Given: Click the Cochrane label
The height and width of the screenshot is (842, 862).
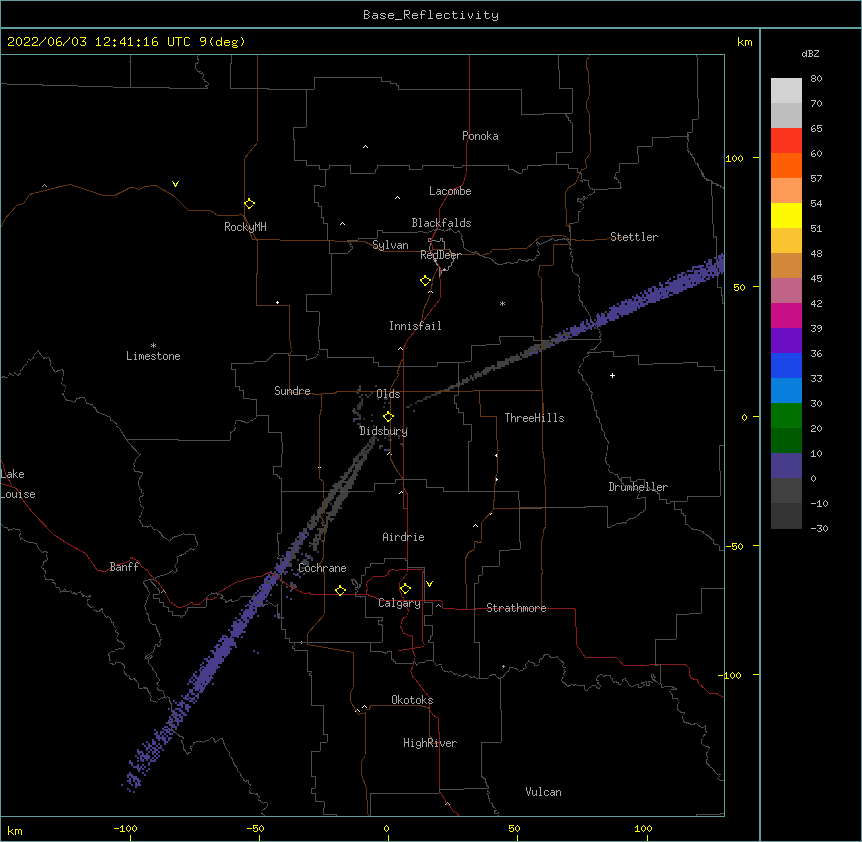Looking at the screenshot, I should click(x=322, y=568).
